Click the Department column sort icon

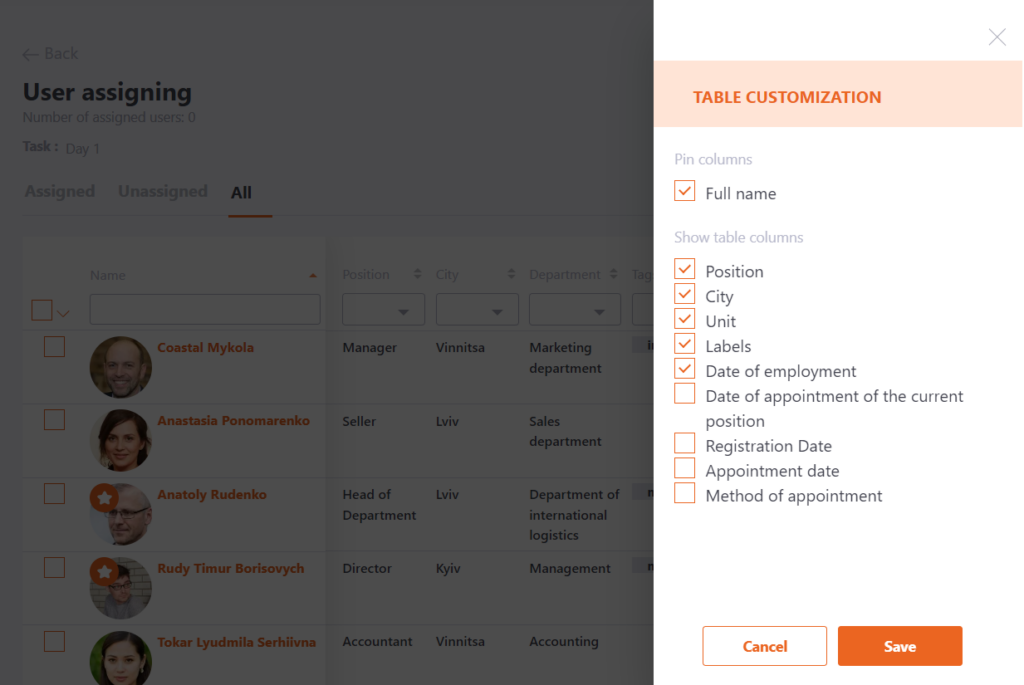click(613, 273)
